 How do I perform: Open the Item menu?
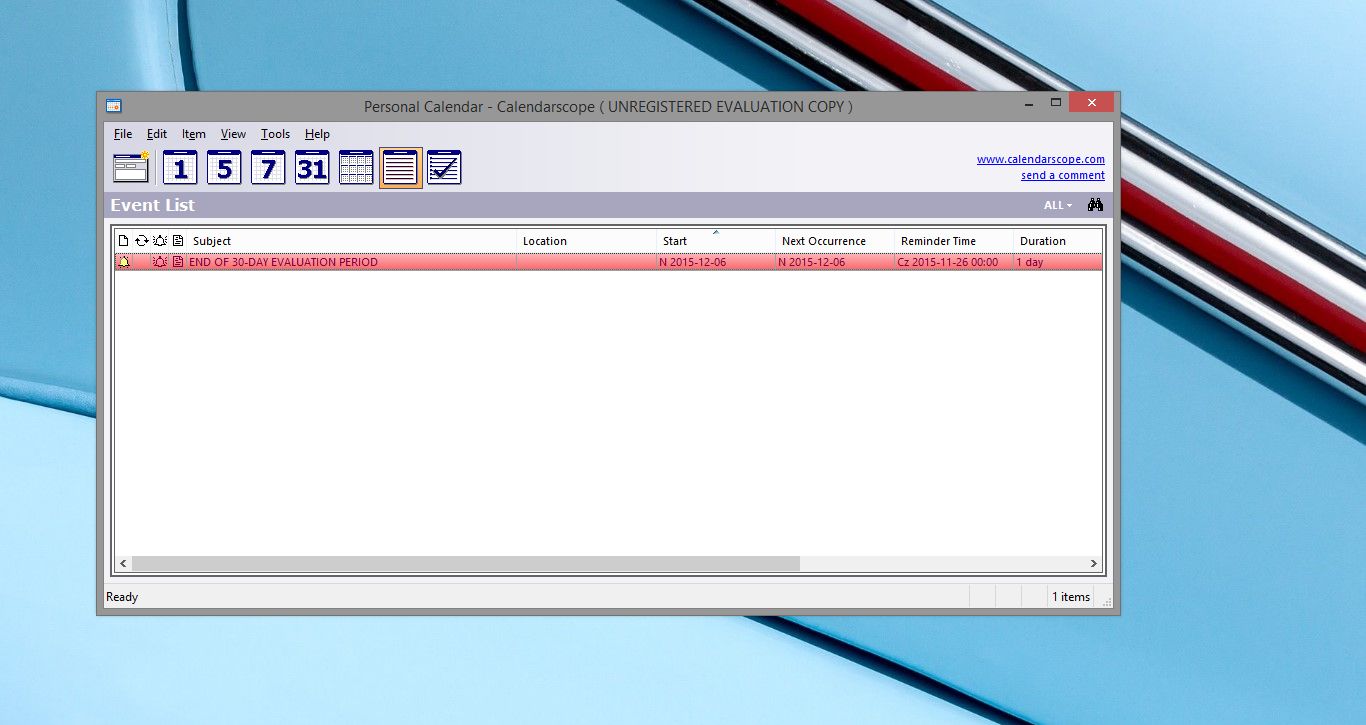point(194,134)
